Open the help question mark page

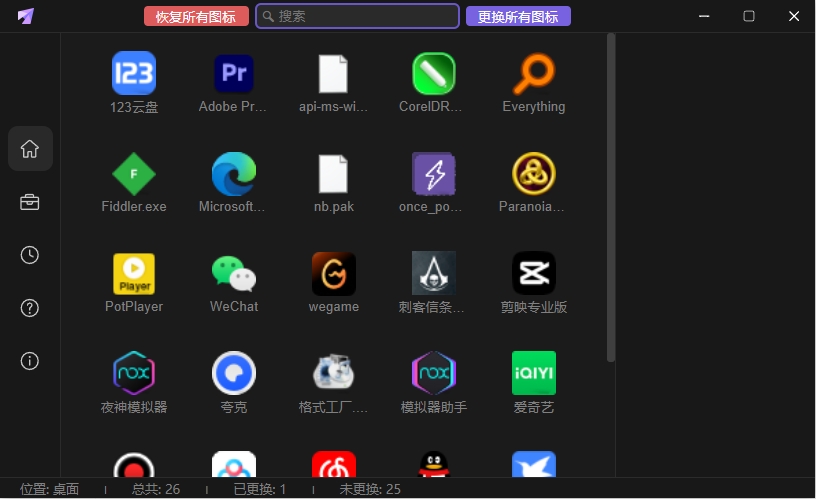pyautogui.click(x=30, y=308)
